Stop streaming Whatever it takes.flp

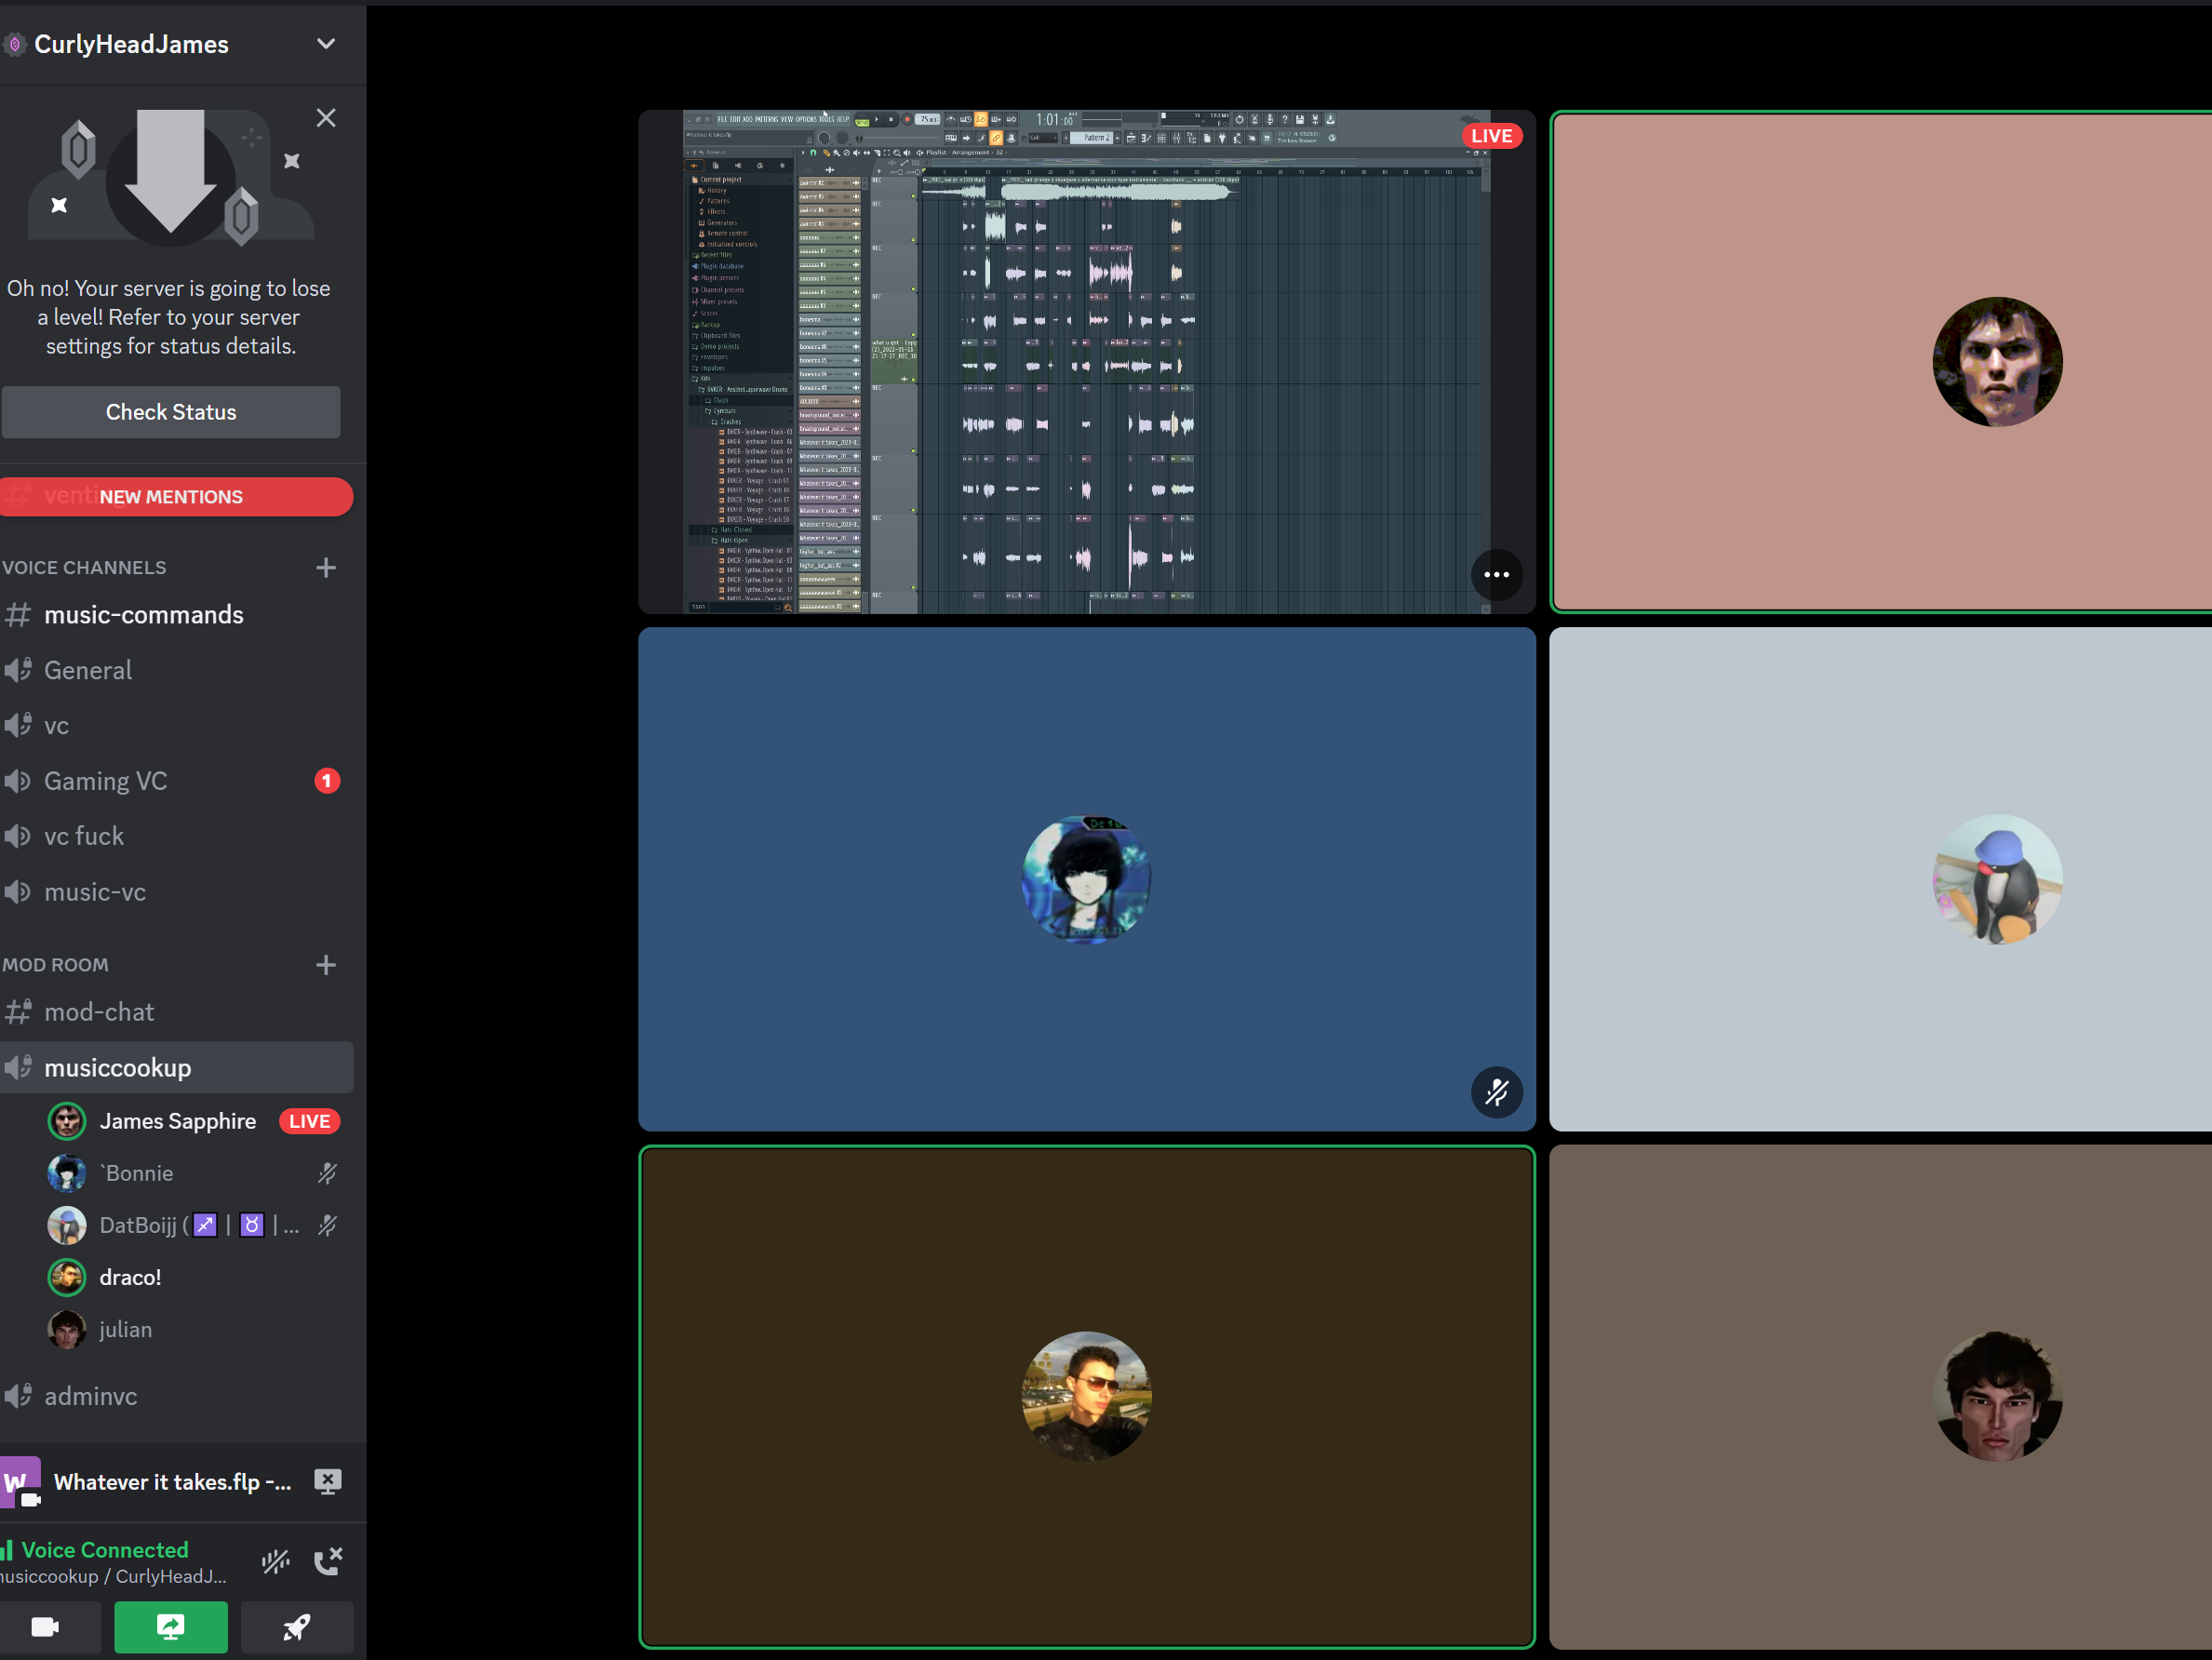coord(328,1482)
